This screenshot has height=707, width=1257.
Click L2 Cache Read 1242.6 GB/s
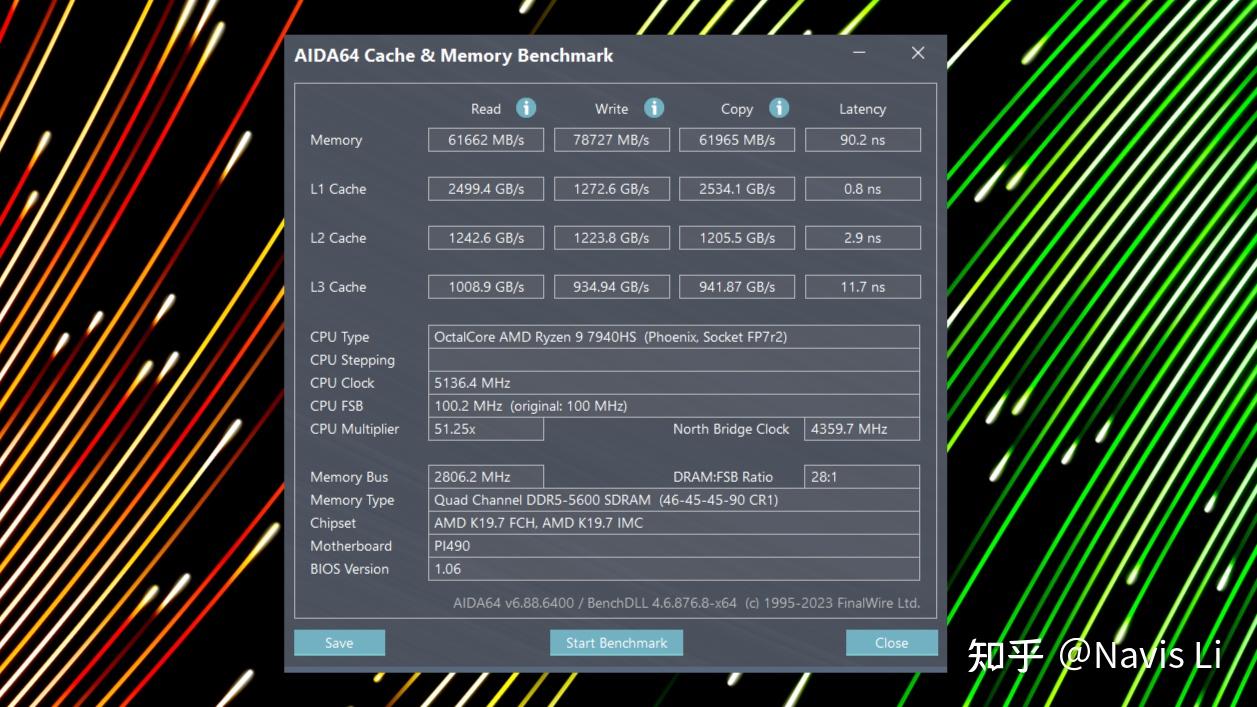(x=486, y=238)
